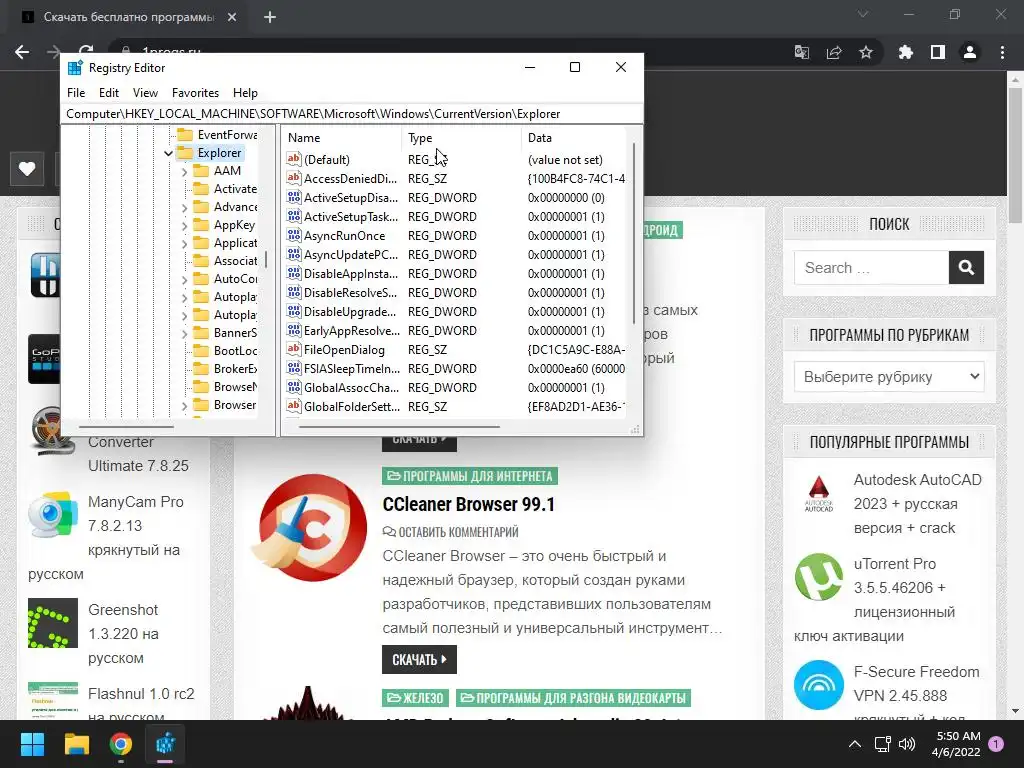Image resolution: width=1024 pixels, height=768 pixels.
Task: Open Chrome three-dot menu
Action: 1002,52
